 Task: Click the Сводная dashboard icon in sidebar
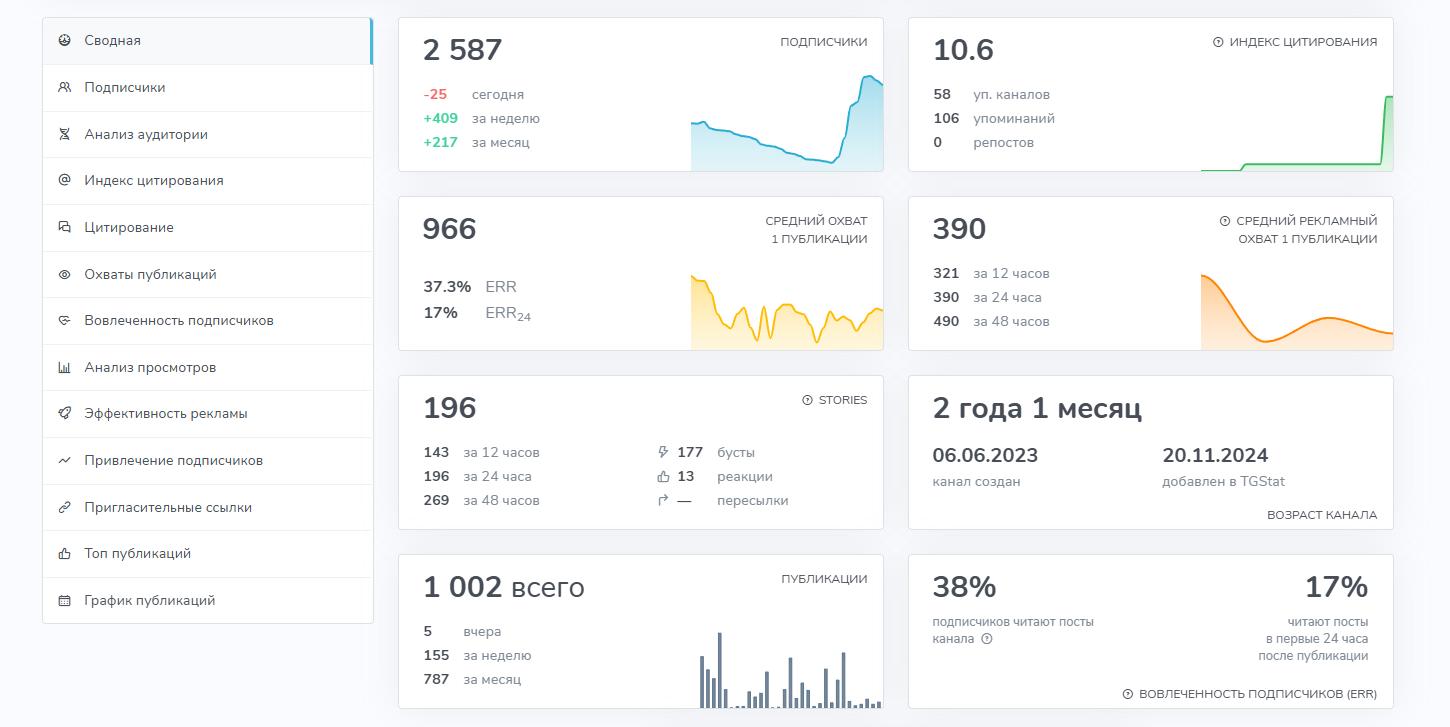64,41
